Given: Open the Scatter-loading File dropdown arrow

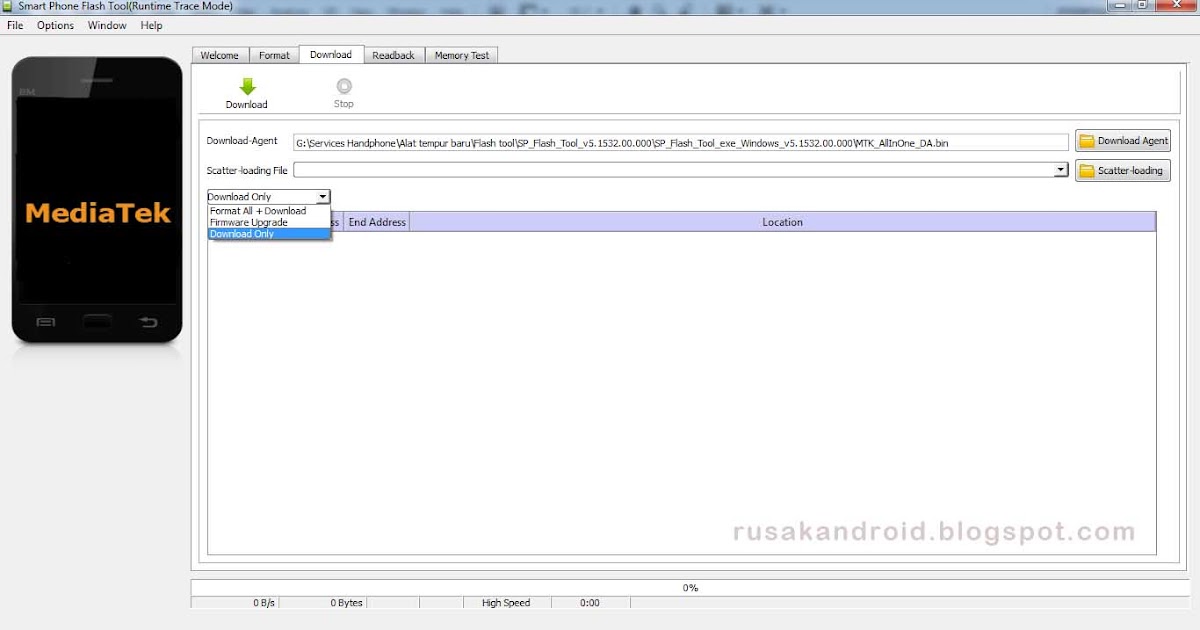Looking at the screenshot, I should 1060,169.
